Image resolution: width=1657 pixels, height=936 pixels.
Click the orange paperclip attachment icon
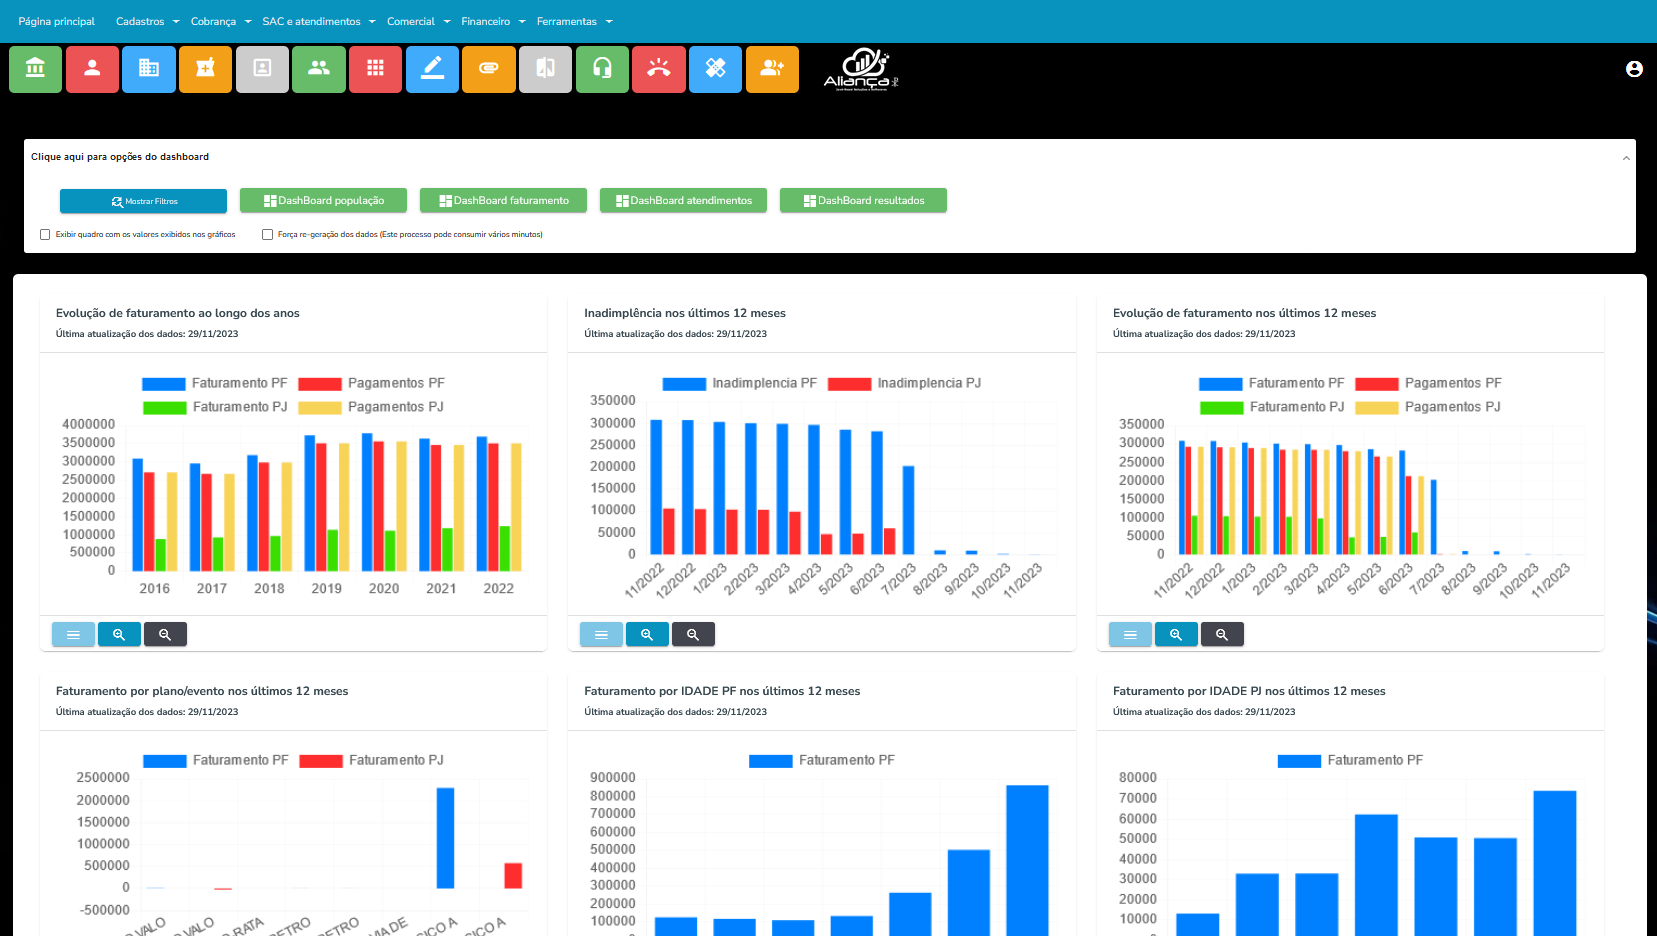489,69
